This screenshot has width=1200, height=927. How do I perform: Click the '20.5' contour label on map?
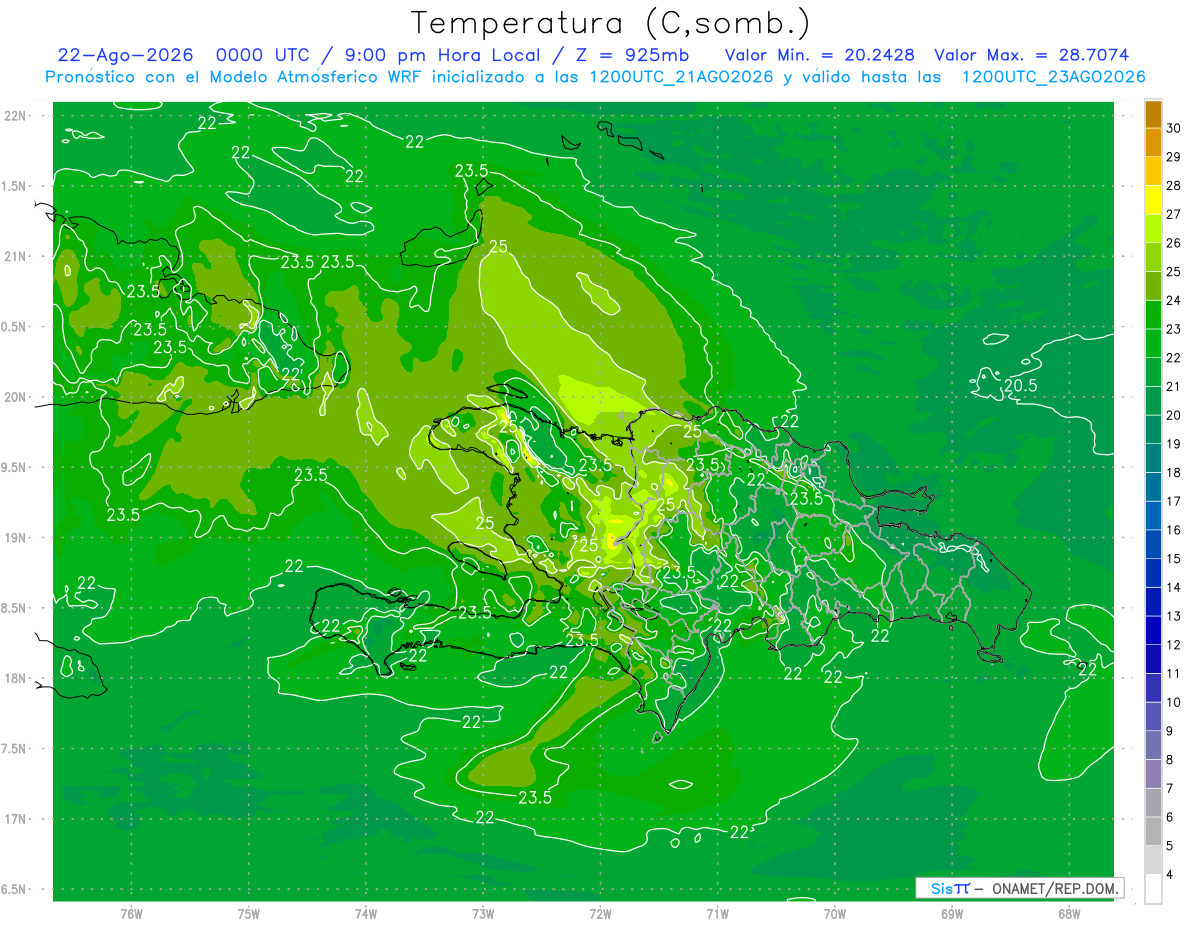(x=1020, y=386)
